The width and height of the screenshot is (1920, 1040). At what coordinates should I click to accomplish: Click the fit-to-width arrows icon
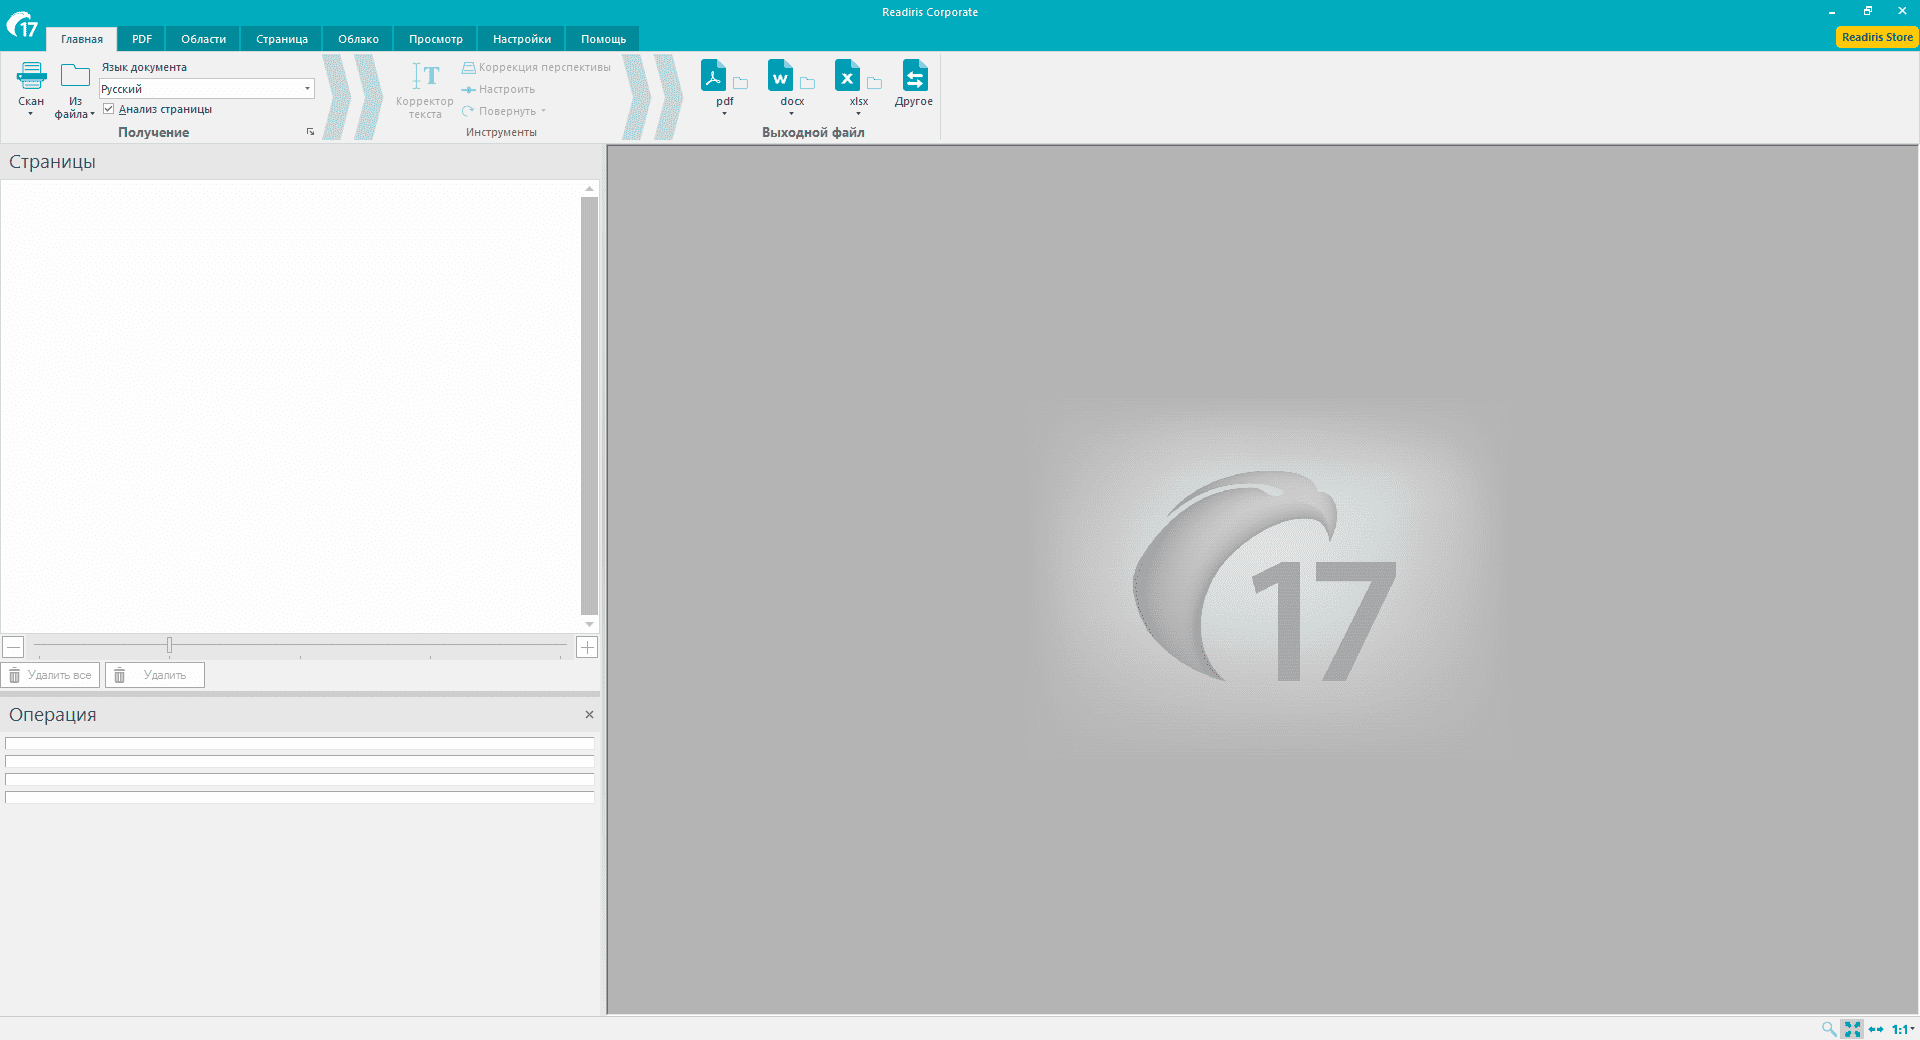pyautogui.click(x=1876, y=1029)
